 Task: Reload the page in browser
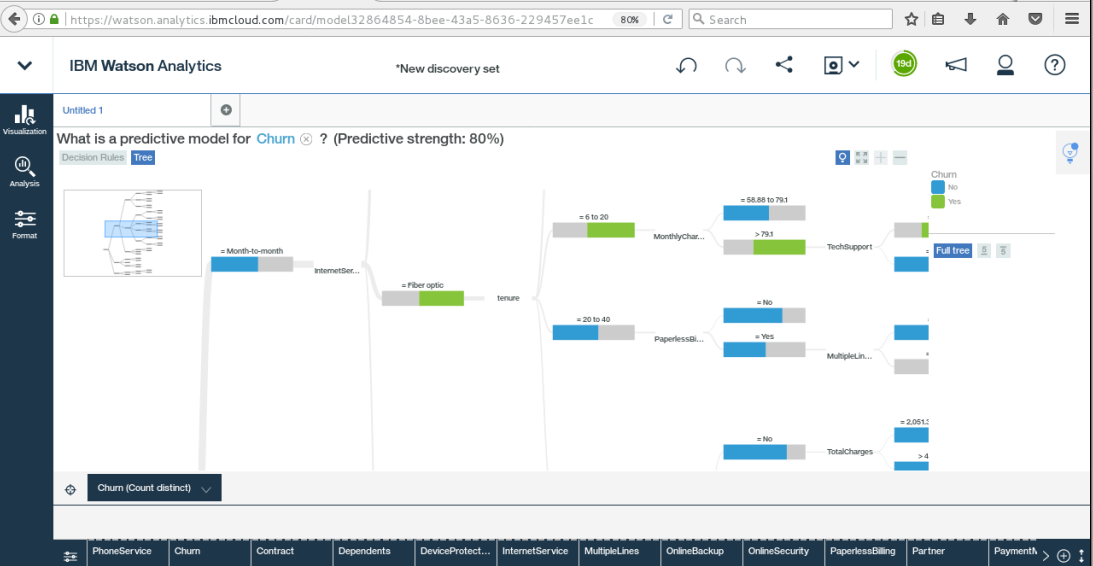click(x=668, y=20)
